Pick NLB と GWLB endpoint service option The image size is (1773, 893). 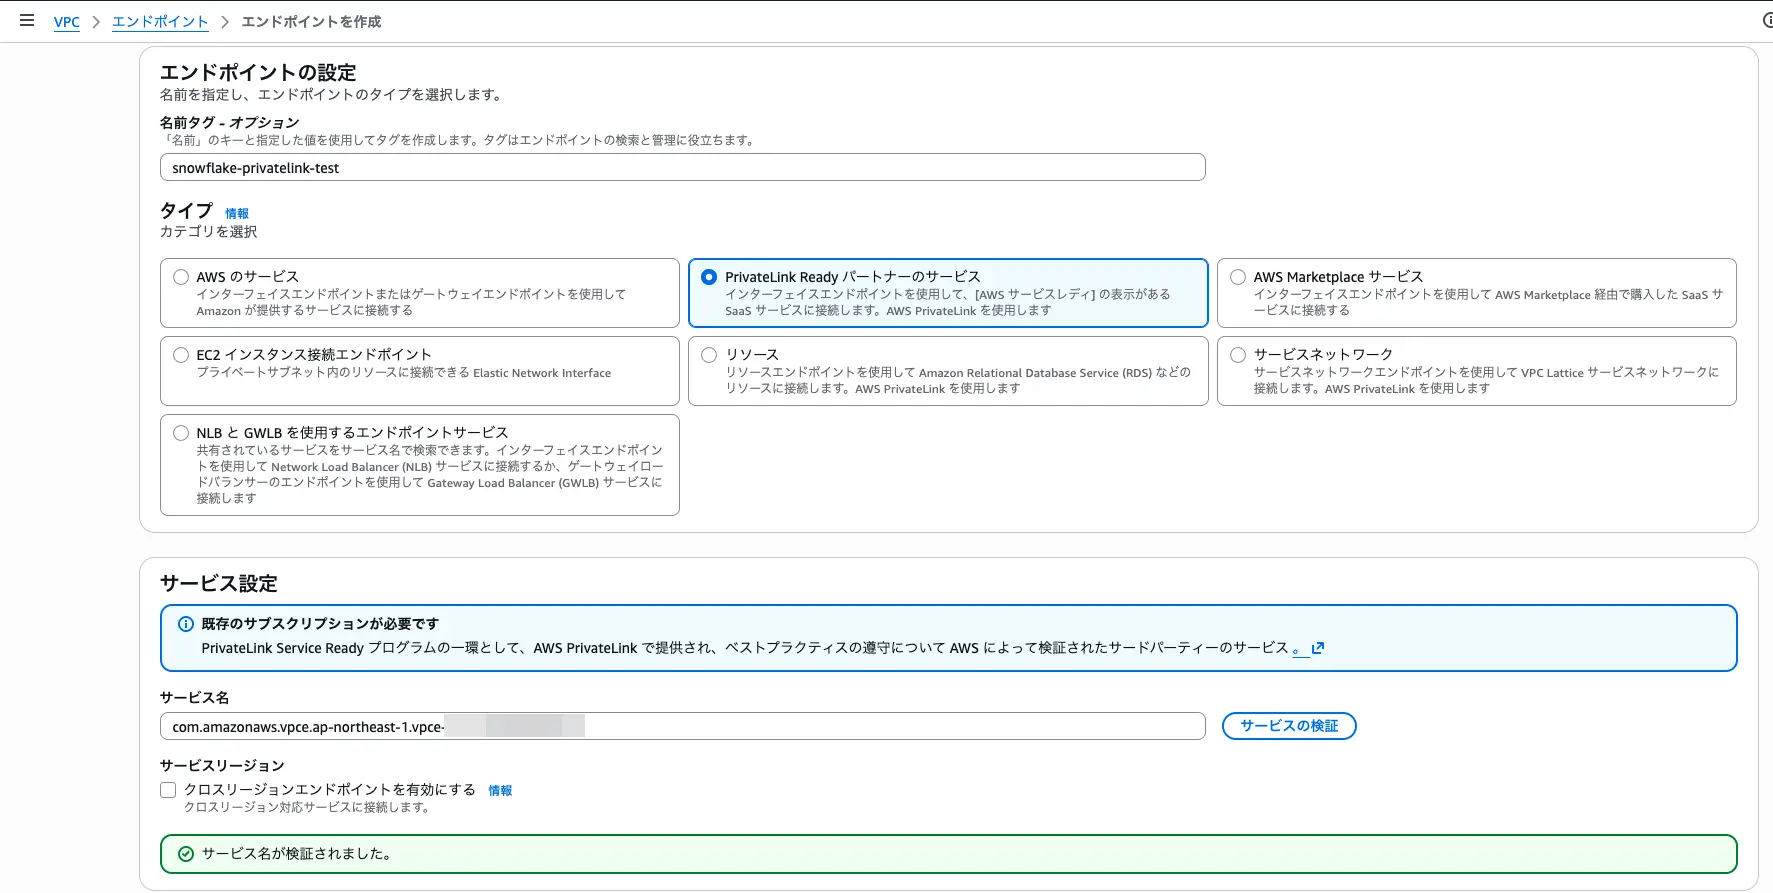tap(181, 433)
